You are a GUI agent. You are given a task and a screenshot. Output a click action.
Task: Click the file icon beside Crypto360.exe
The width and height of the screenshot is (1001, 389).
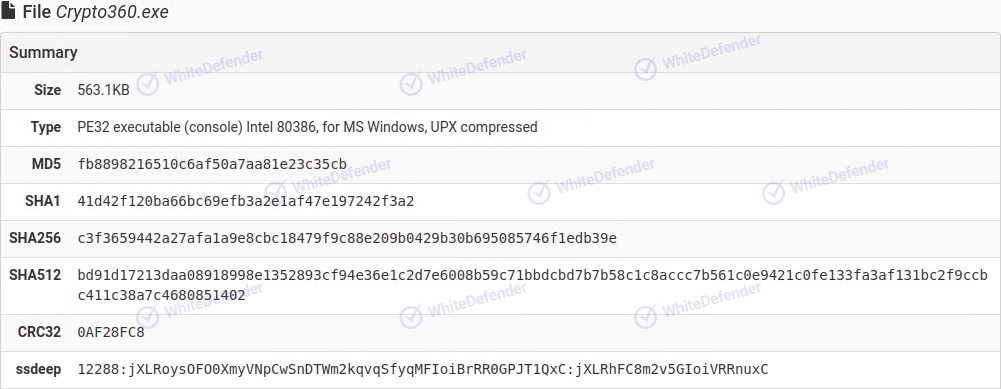pos(8,11)
